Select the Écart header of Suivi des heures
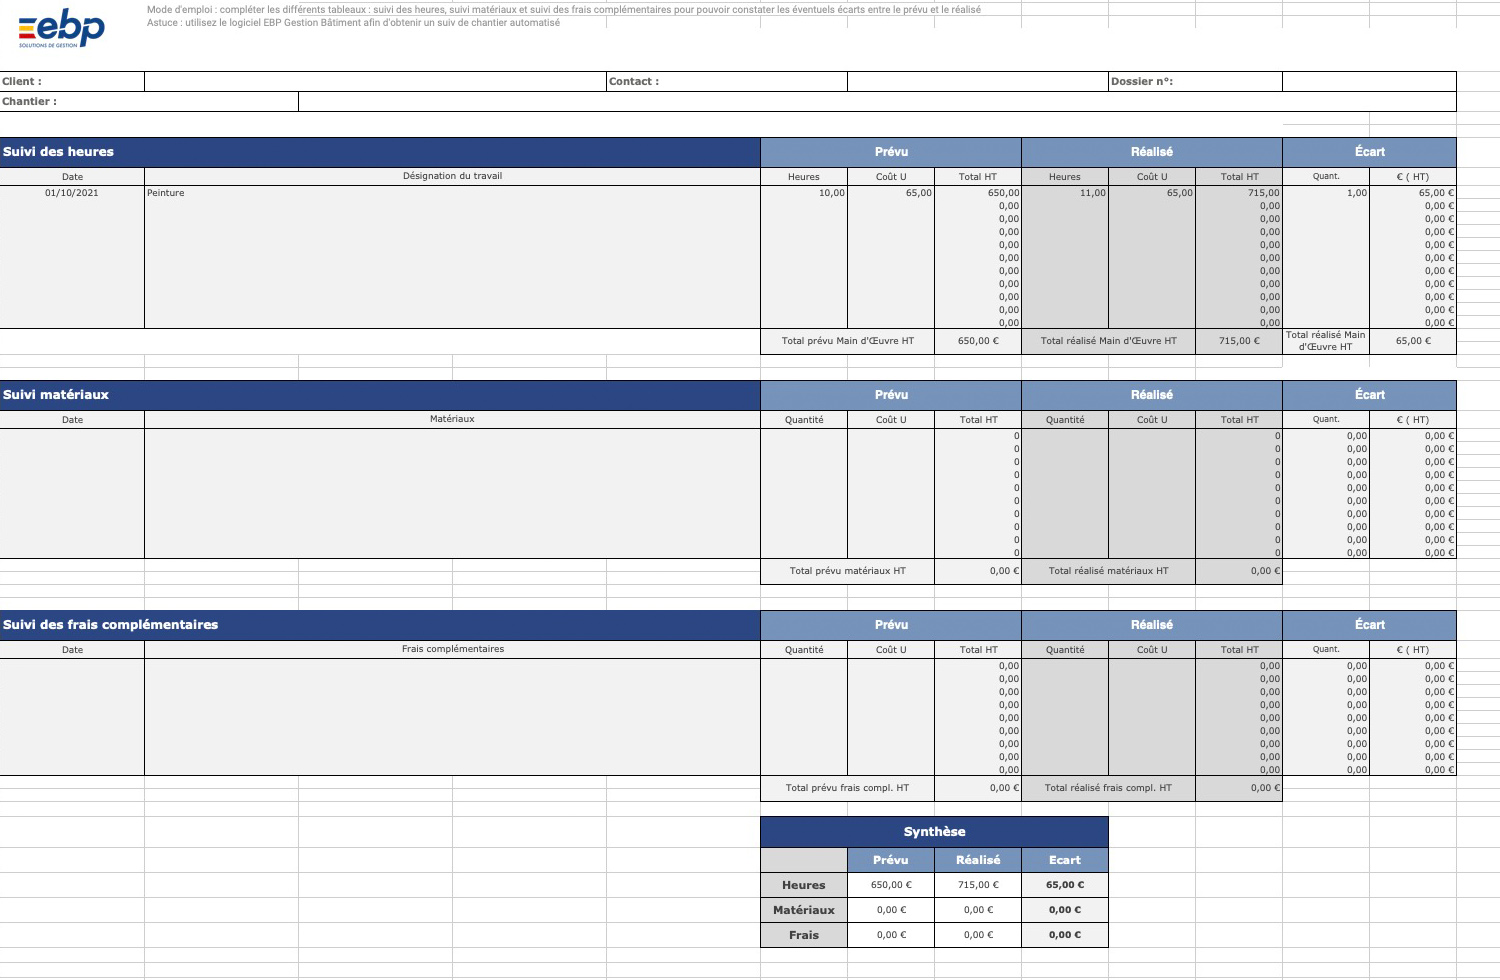Screen dimensions: 1500x980 1370,152
